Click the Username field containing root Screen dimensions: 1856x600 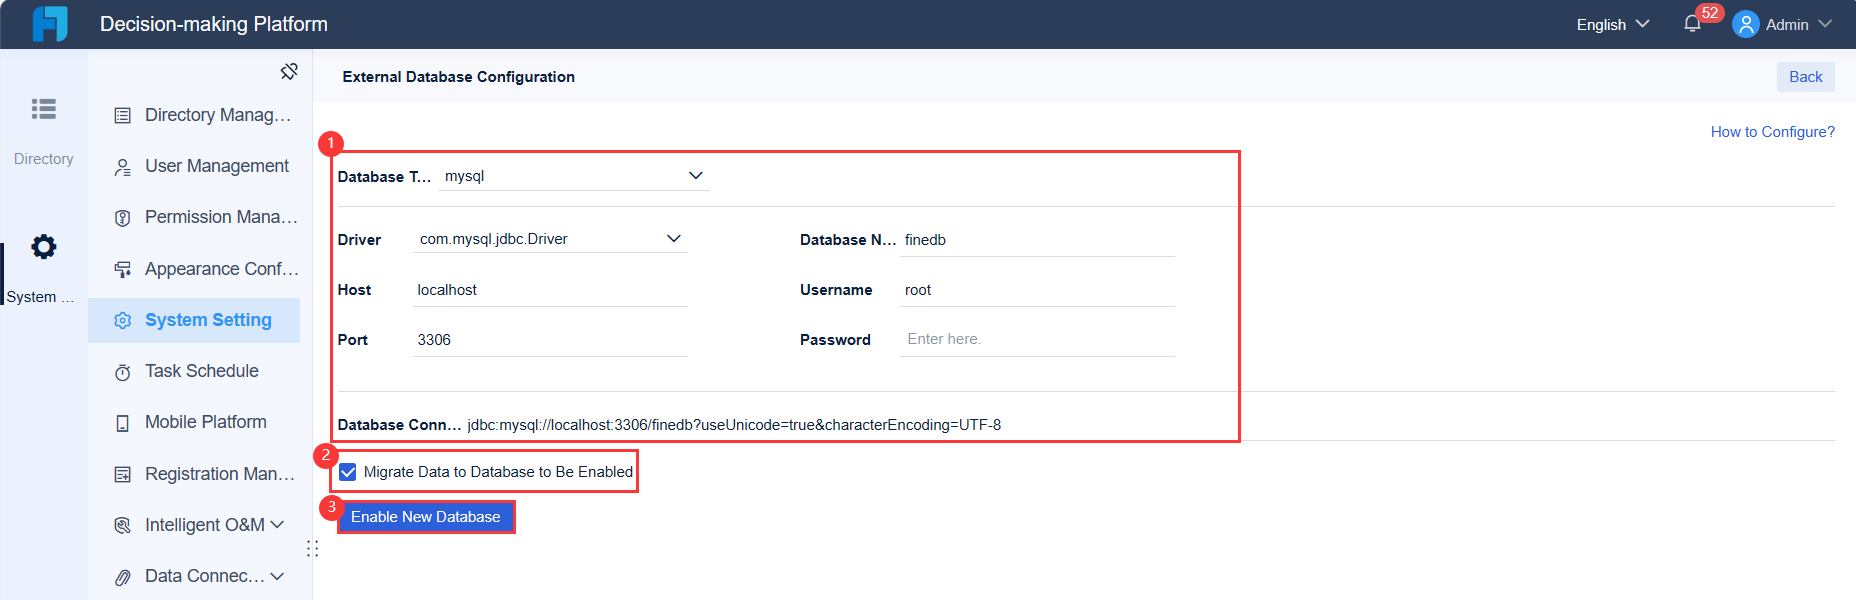click(1037, 290)
